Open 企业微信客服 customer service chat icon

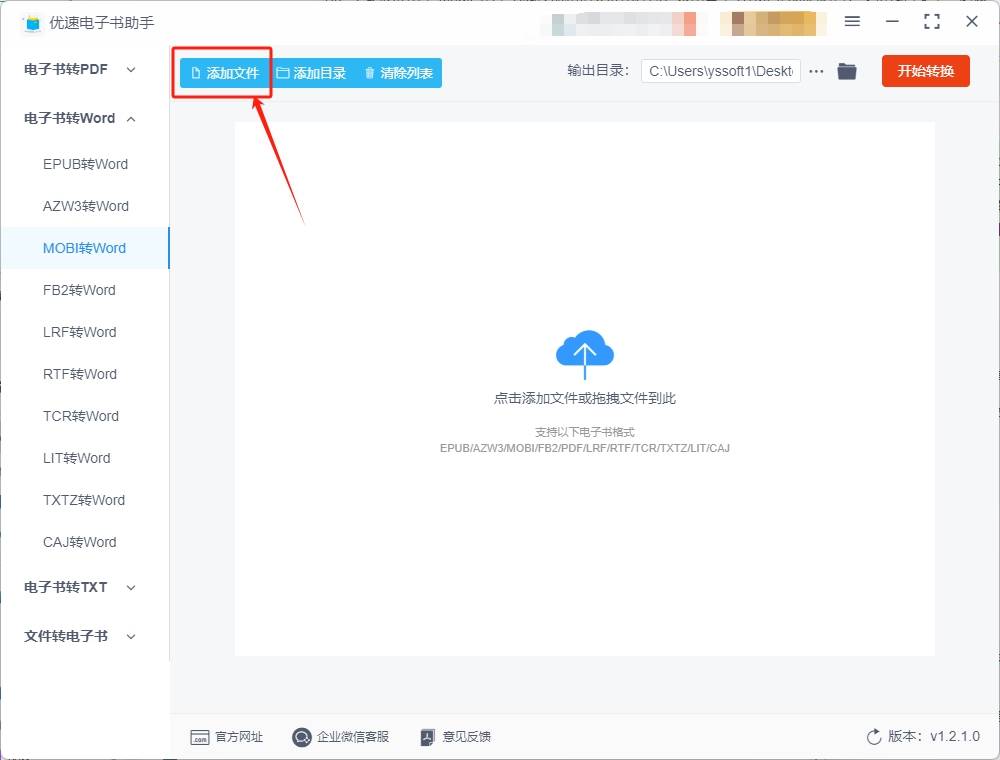(x=301, y=737)
